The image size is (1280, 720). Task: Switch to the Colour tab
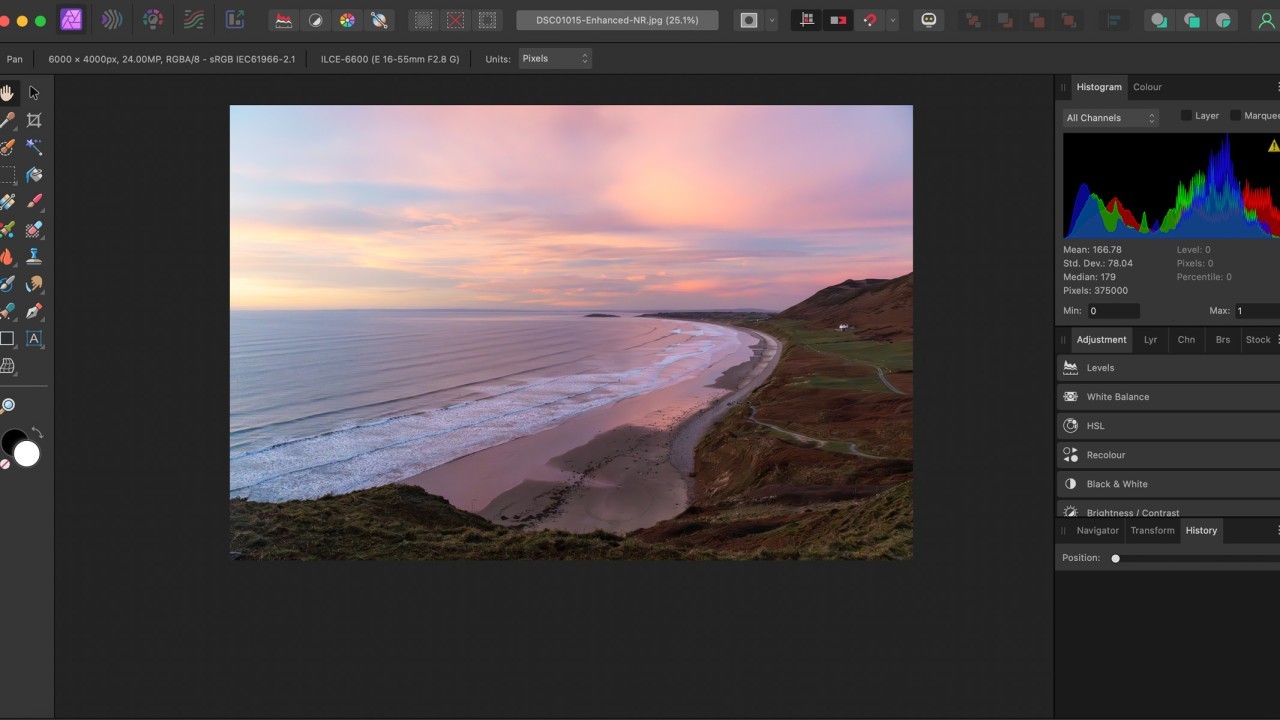[1147, 87]
